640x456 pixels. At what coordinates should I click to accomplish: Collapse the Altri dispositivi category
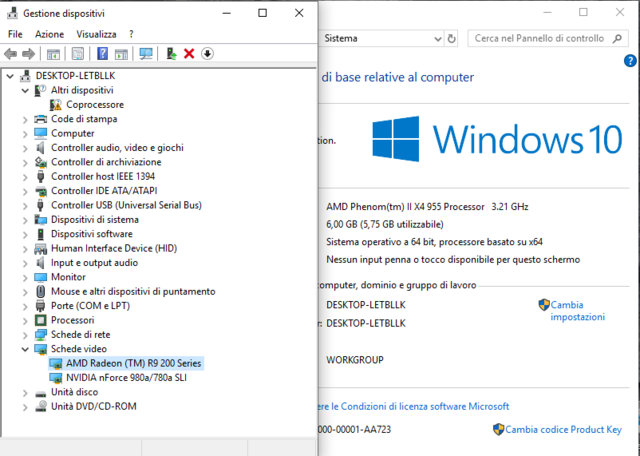tap(25, 90)
